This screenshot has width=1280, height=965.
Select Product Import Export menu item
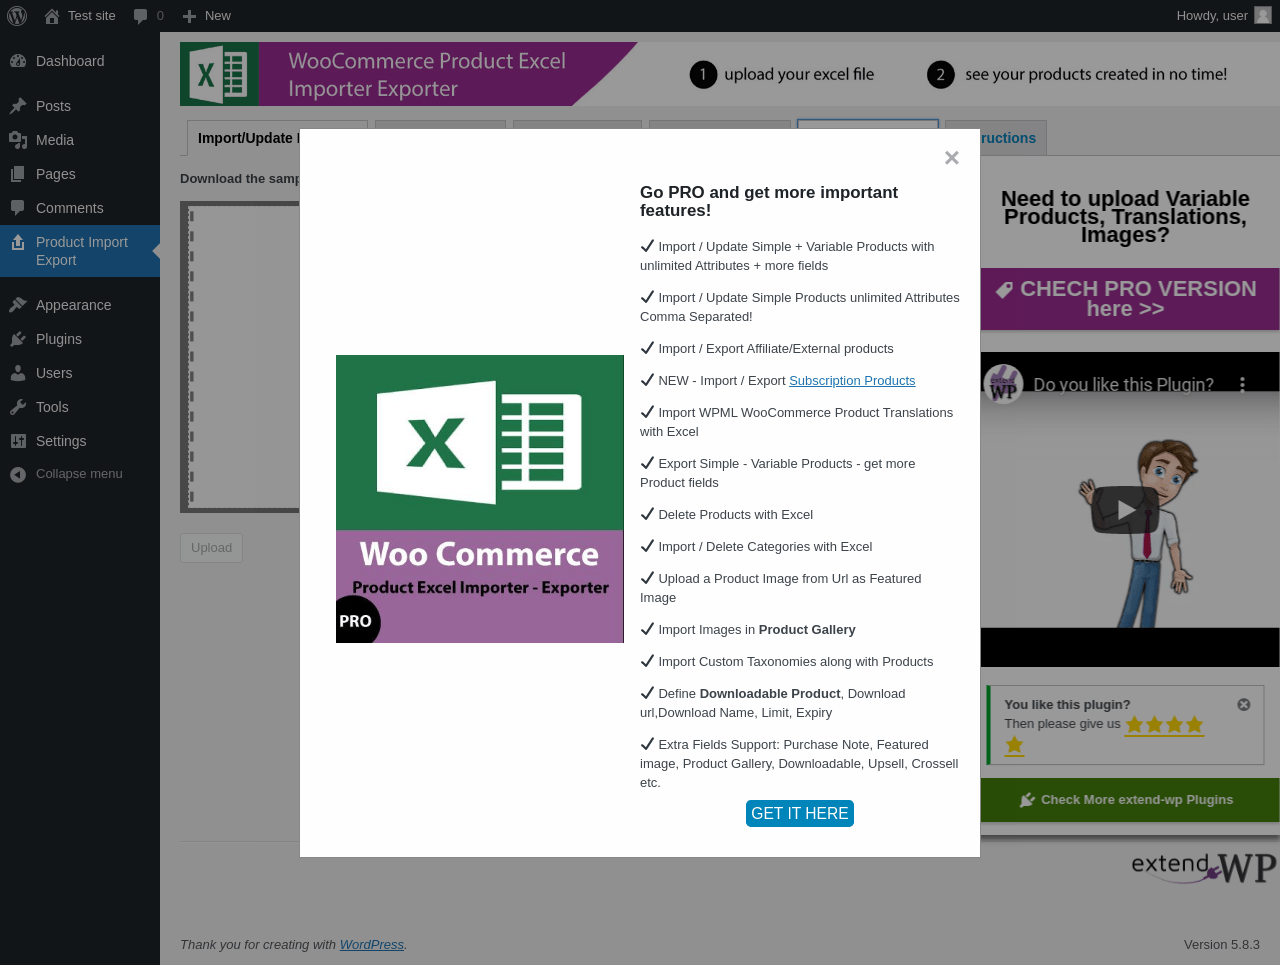click(82, 251)
